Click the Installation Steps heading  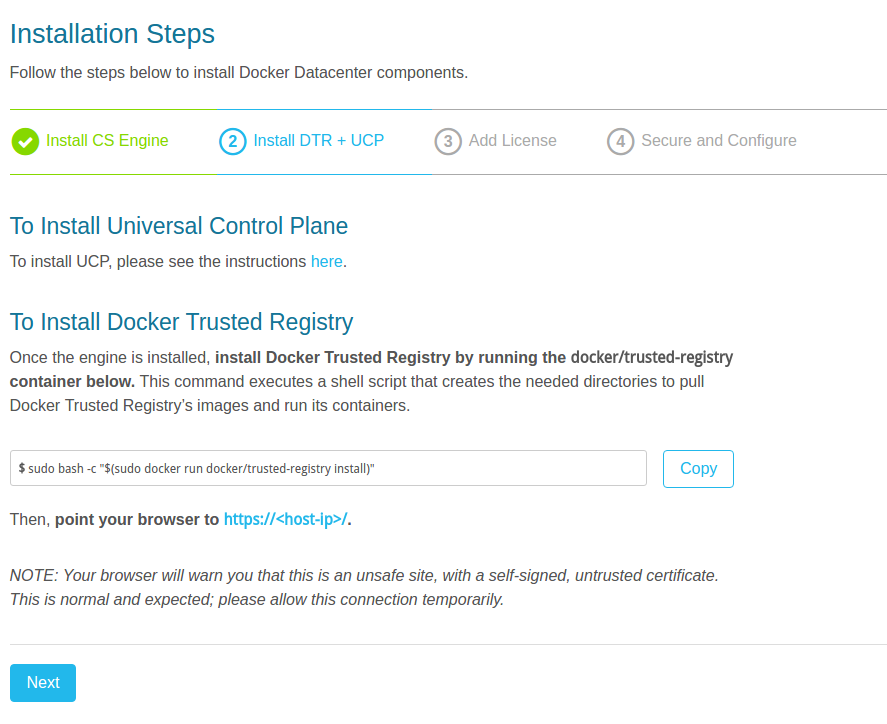click(x=112, y=34)
